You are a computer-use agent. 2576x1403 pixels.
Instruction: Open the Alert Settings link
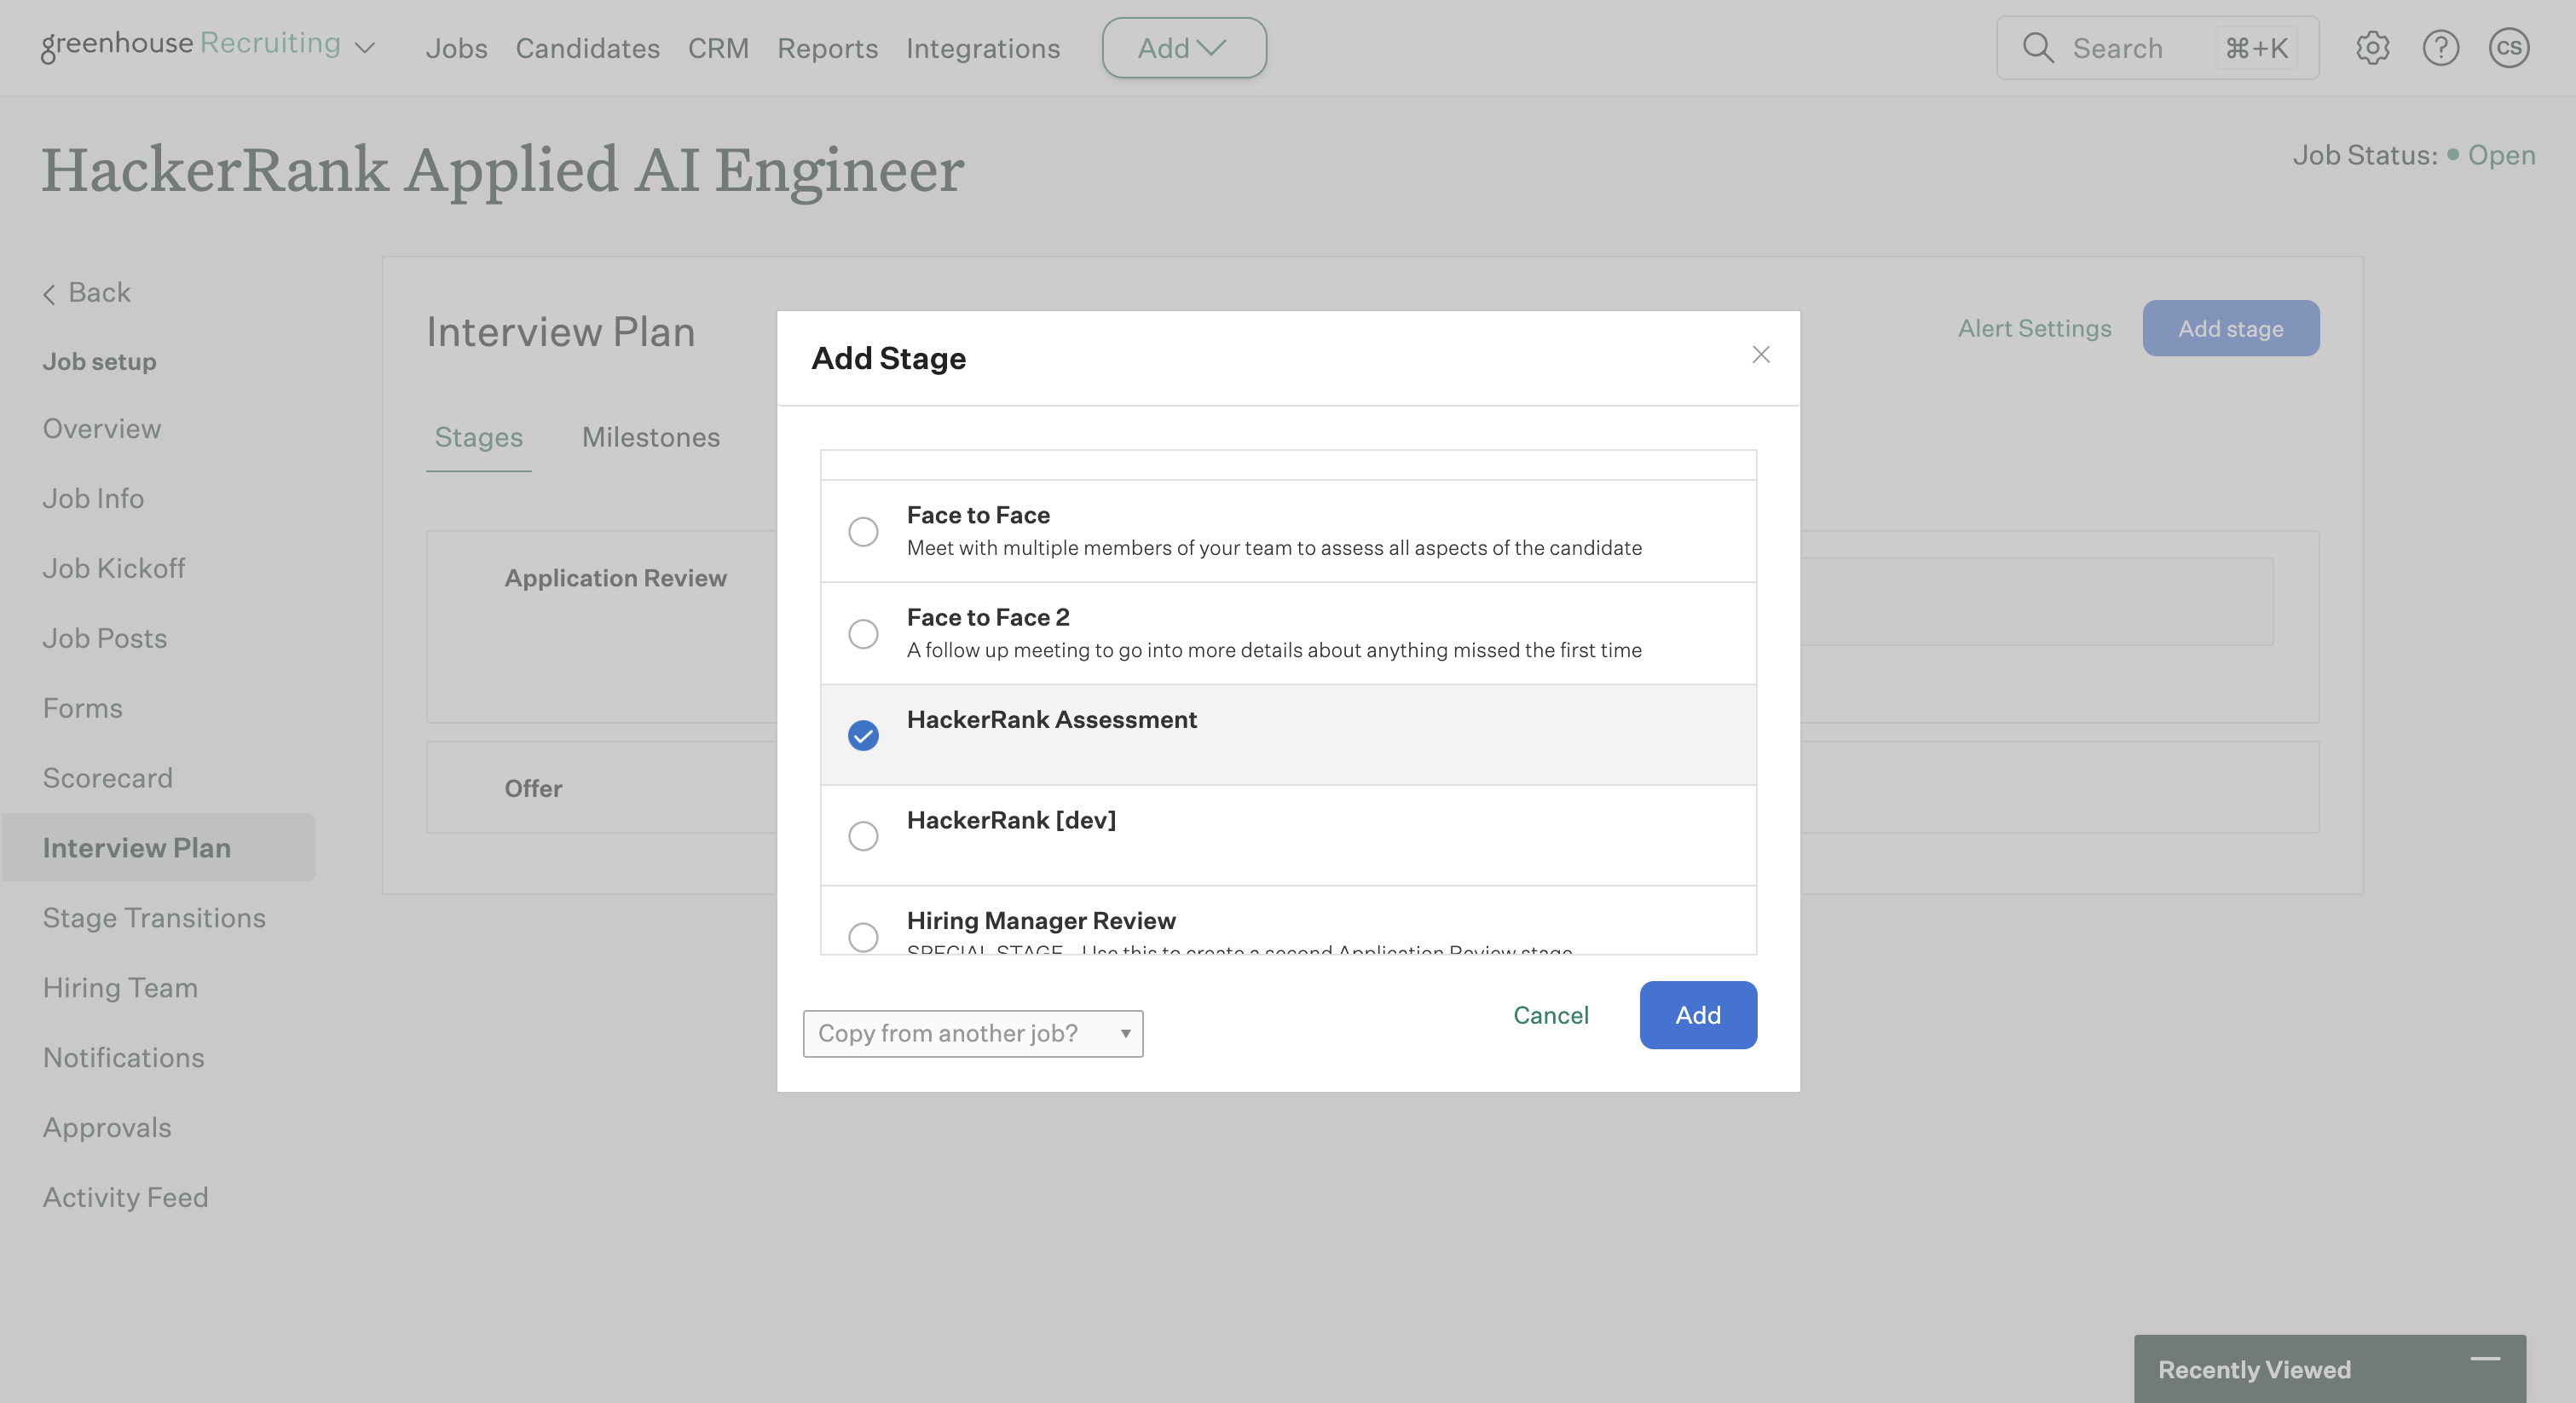coord(2034,328)
